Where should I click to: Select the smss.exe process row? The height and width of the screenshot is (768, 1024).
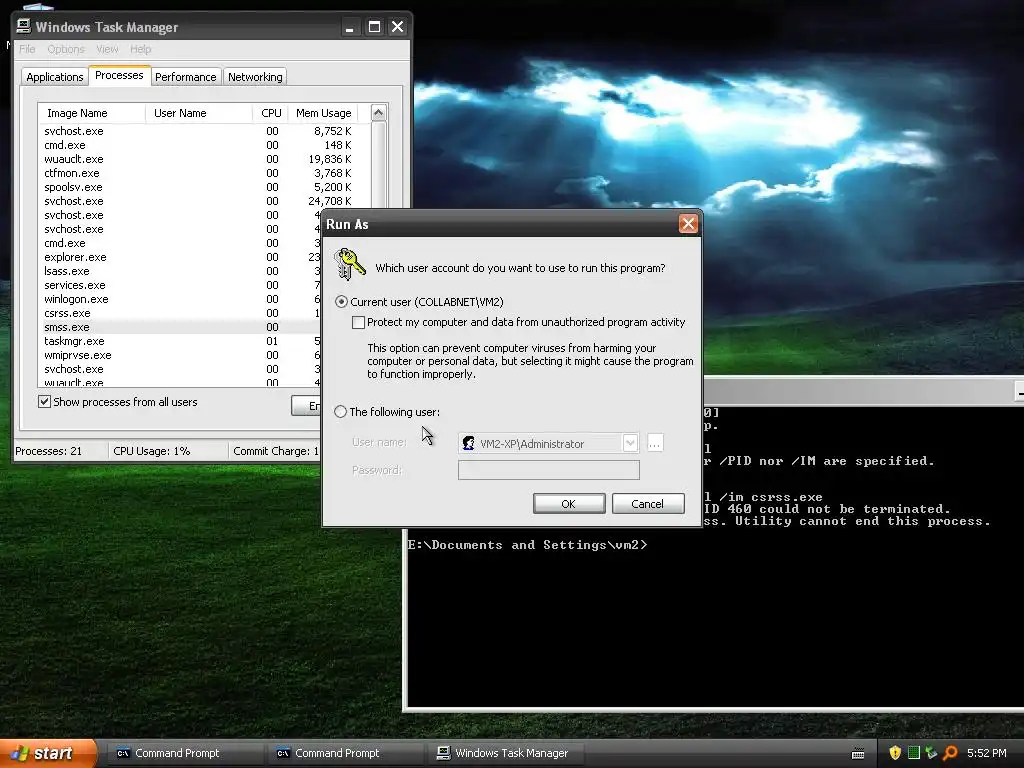coord(180,327)
